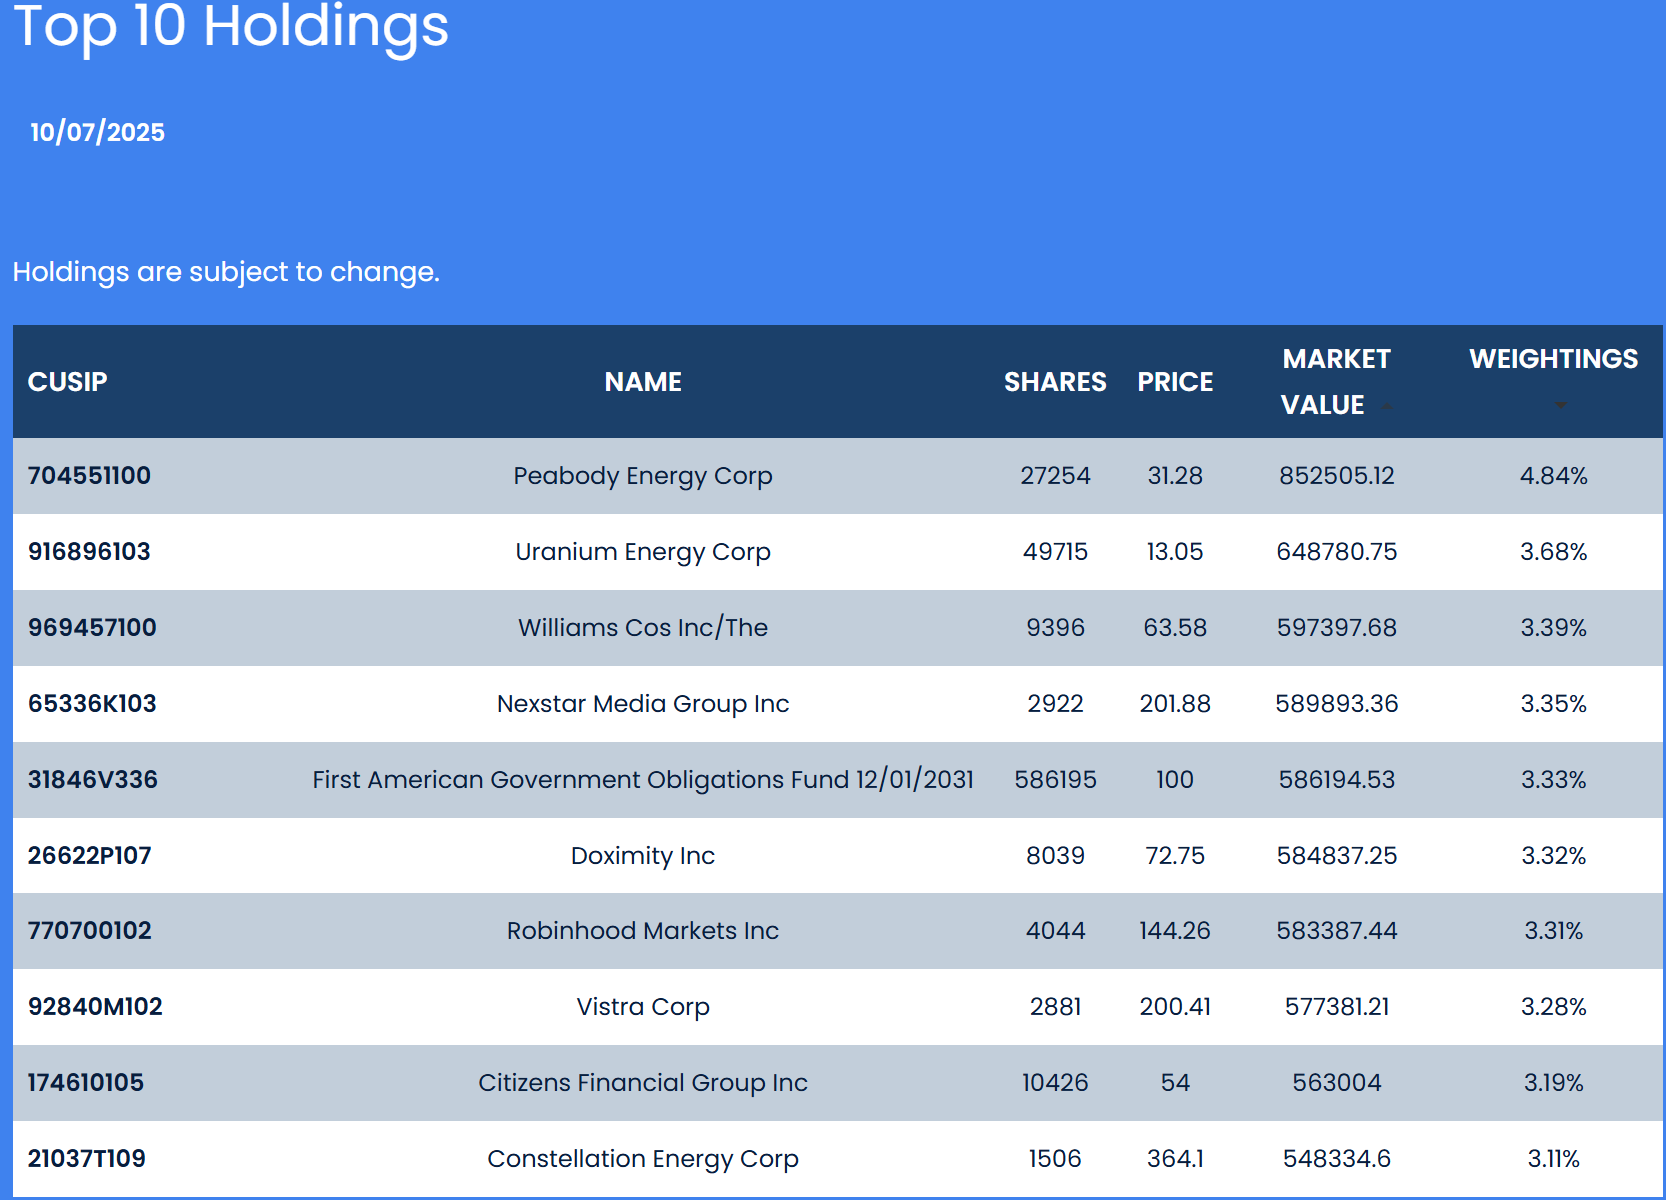Image resolution: width=1666 pixels, height=1200 pixels.
Task: Select Constellation Energy Corp name
Action: point(643,1159)
